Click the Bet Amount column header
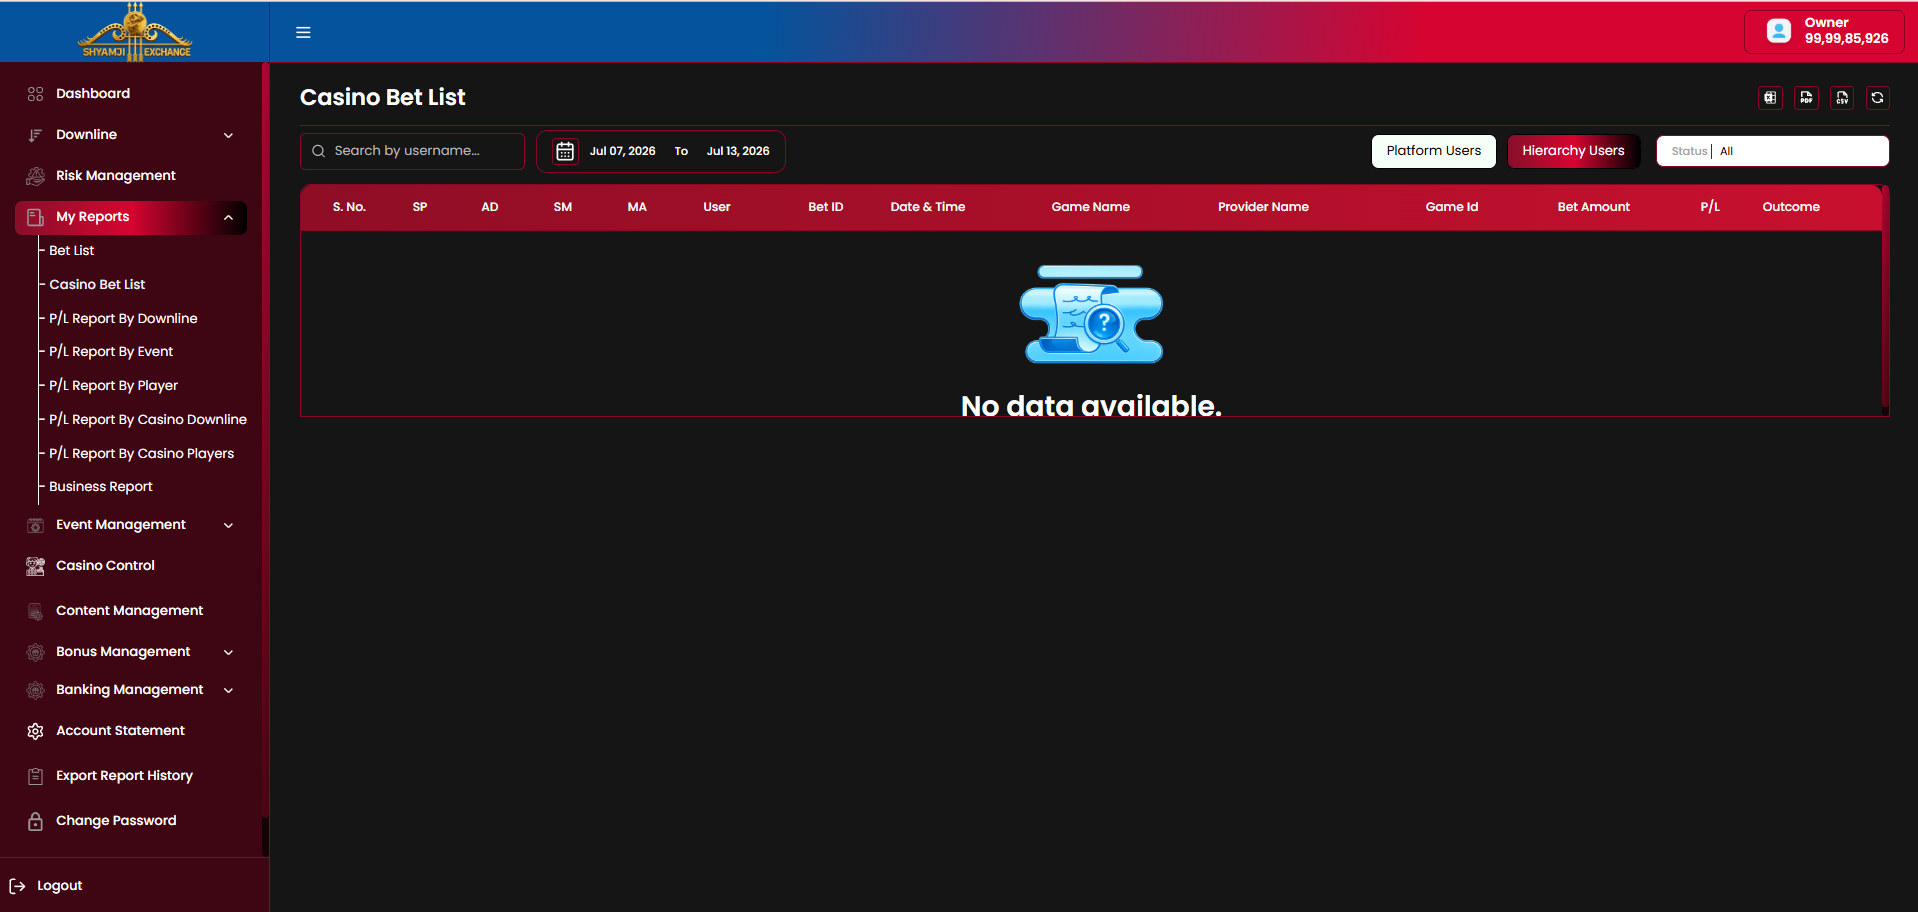Screen dimensions: 1918x912 [1593, 207]
